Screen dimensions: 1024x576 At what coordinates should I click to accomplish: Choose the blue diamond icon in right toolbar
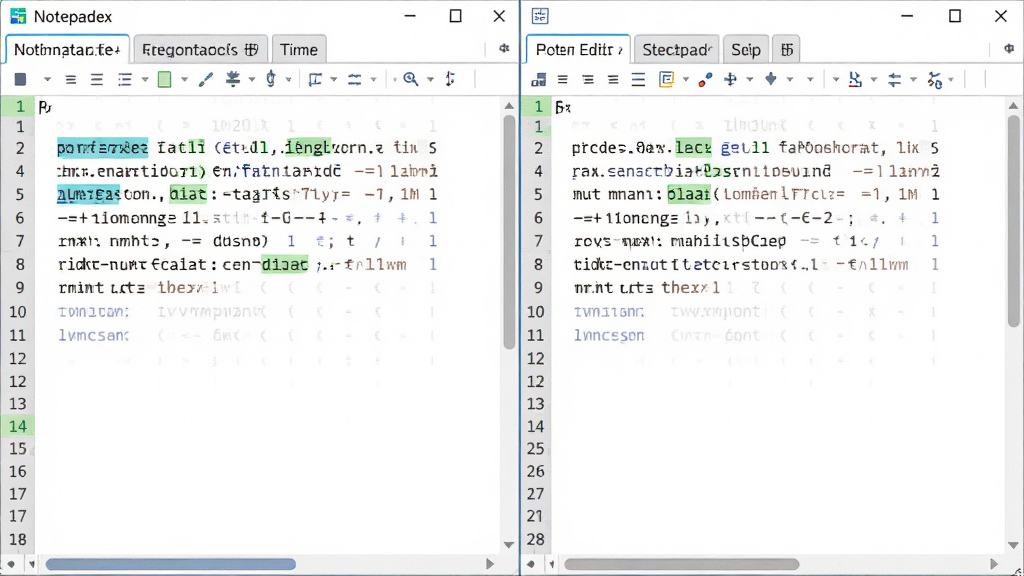(x=771, y=79)
